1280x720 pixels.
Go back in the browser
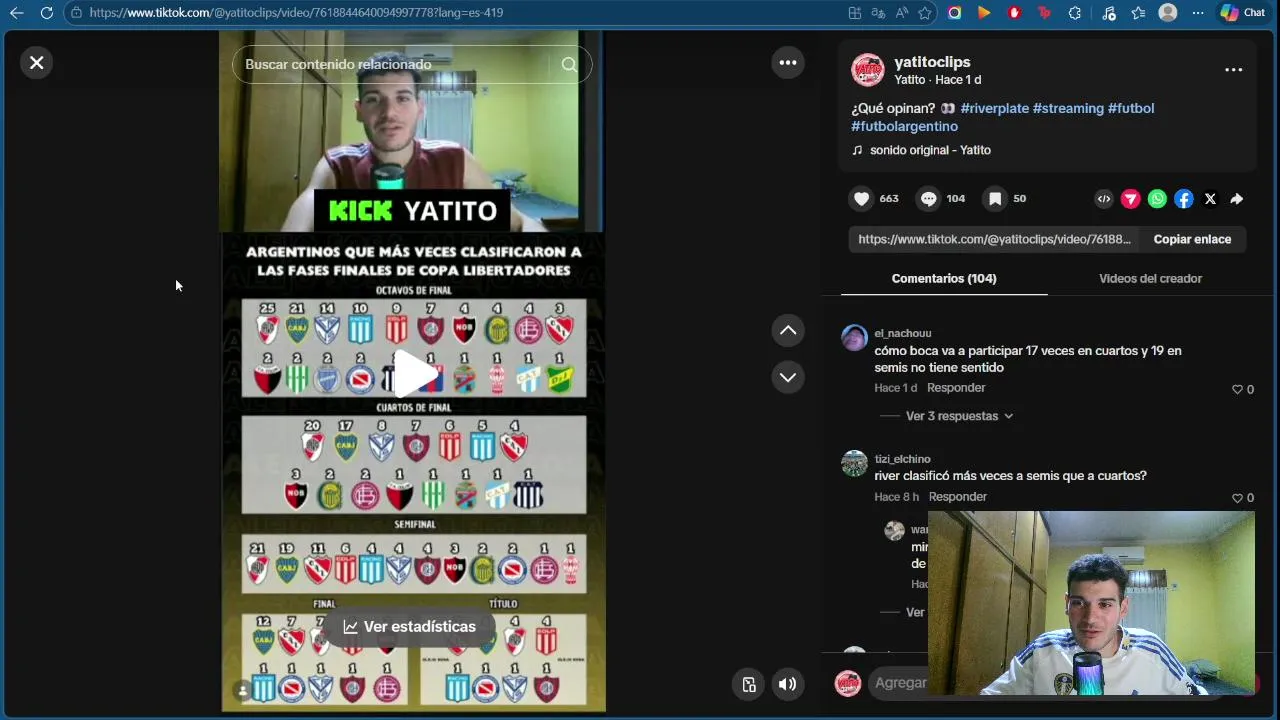pos(16,13)
